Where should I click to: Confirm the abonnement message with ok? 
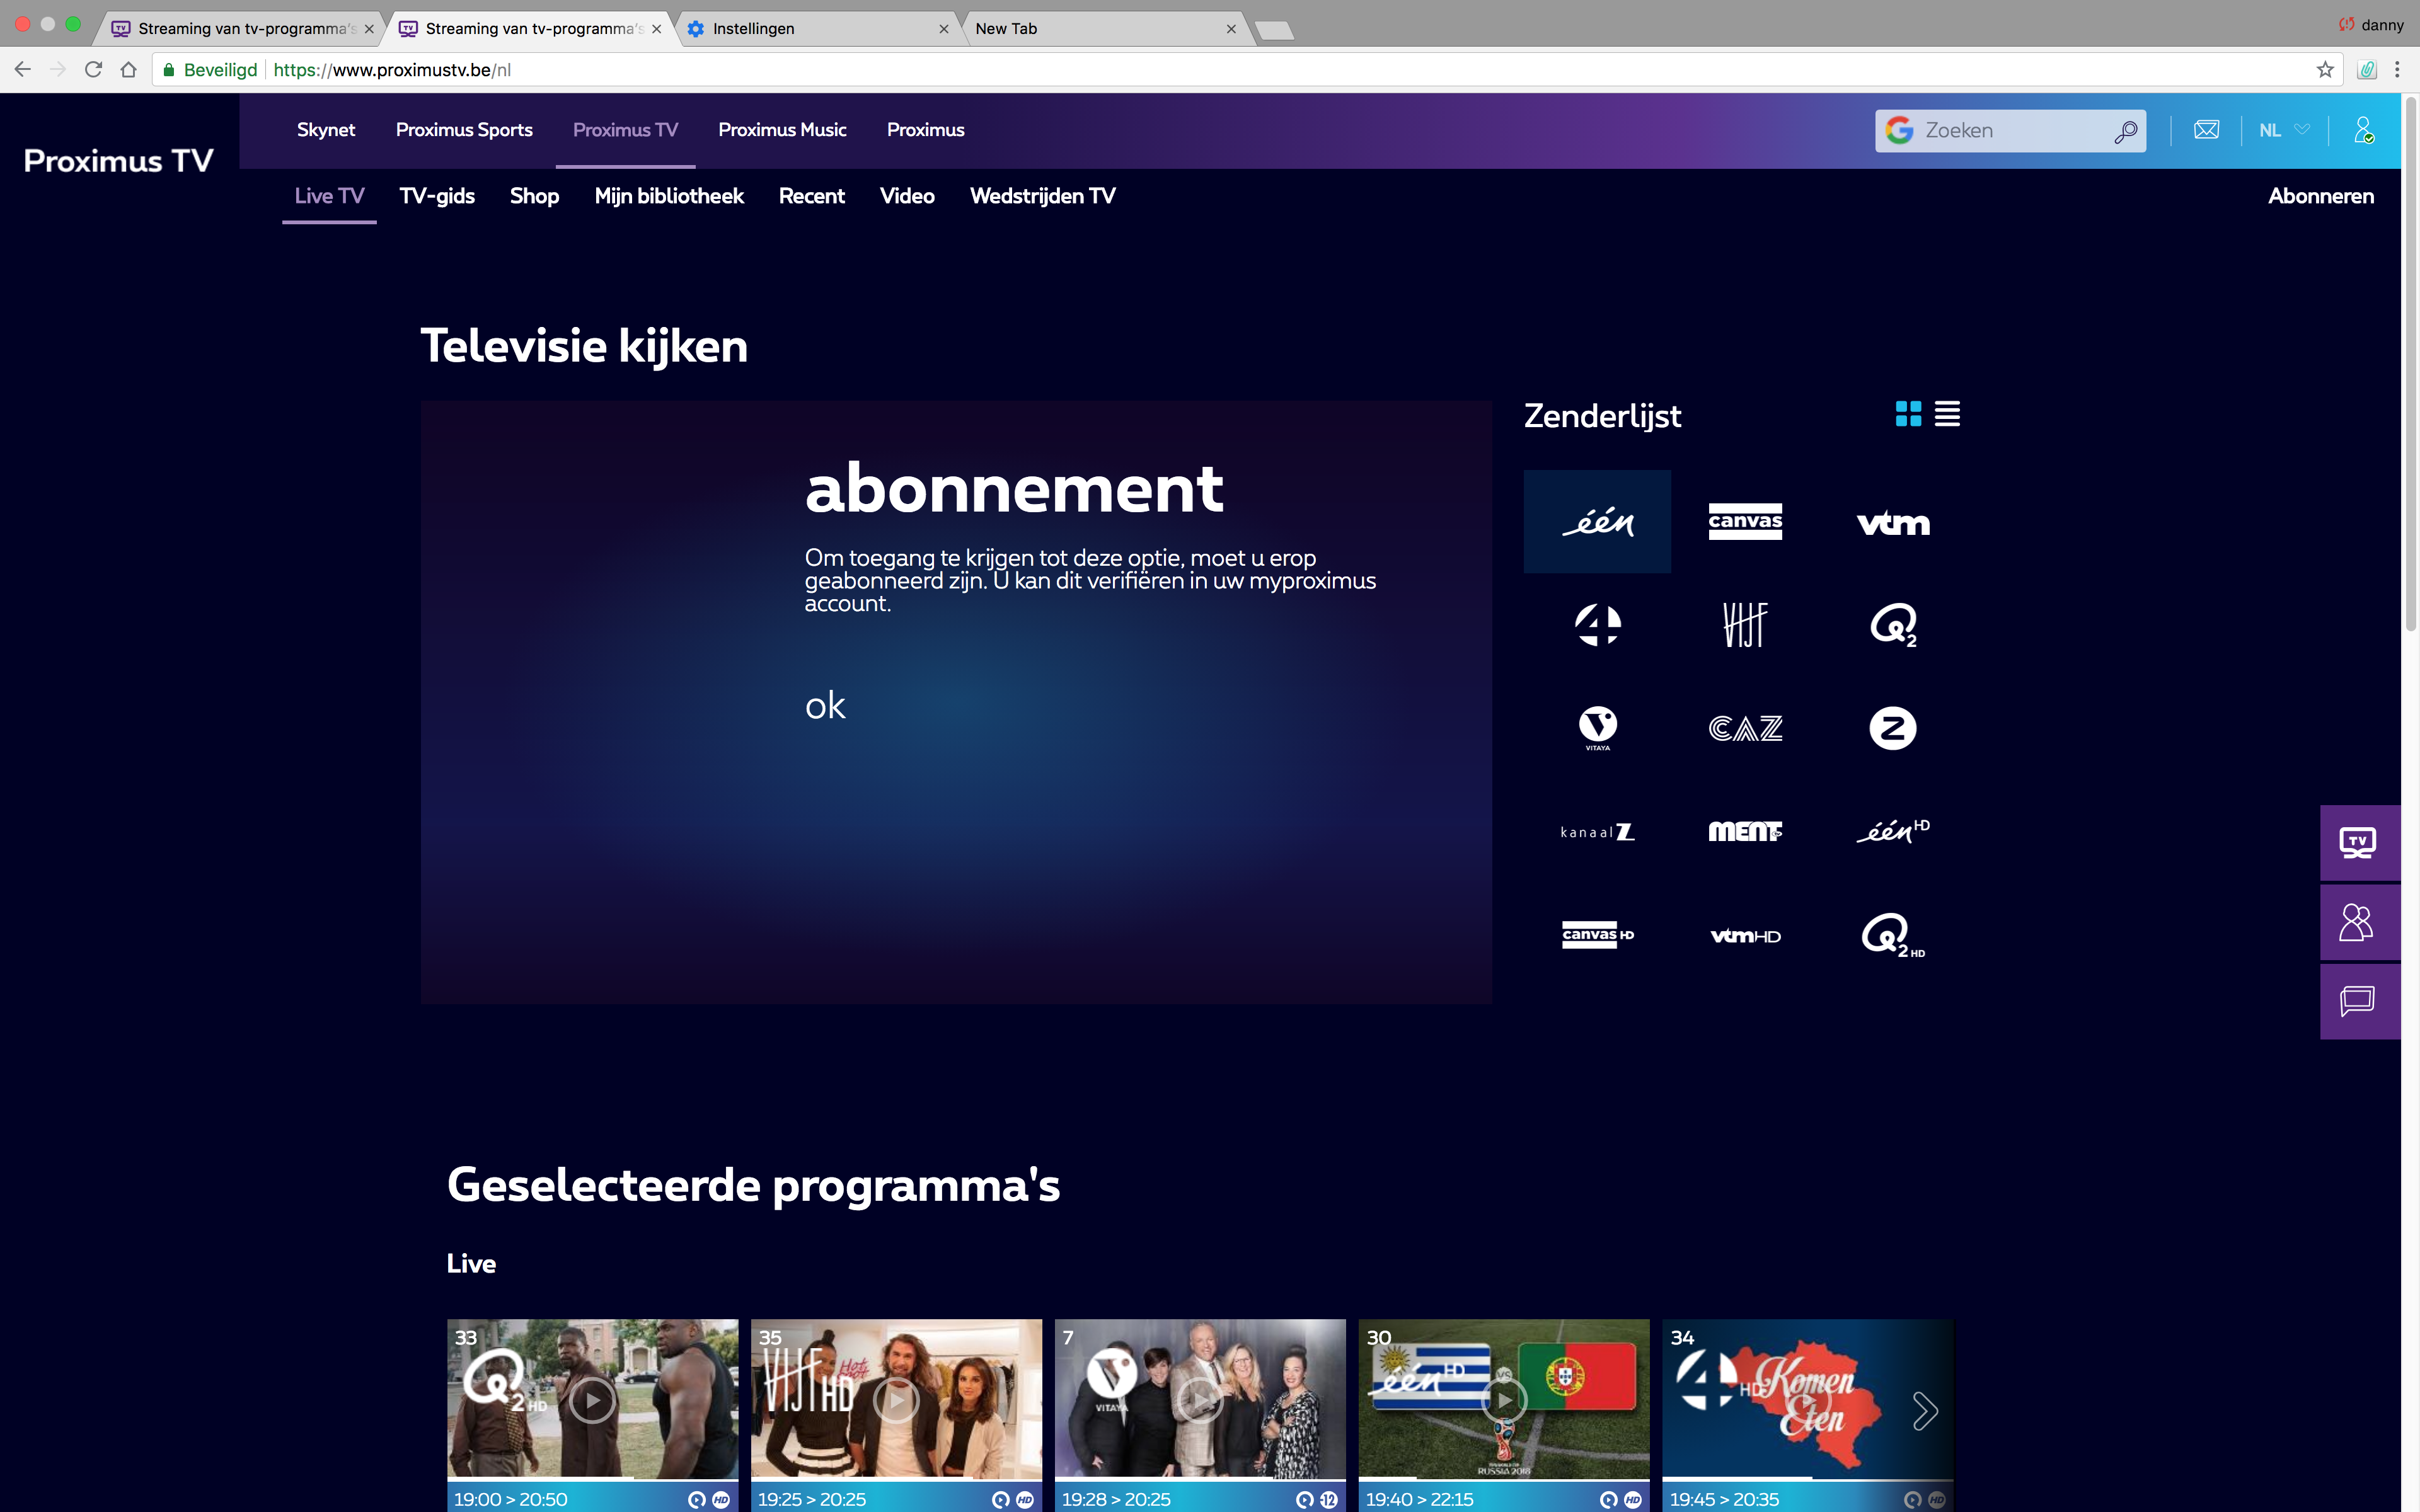[x=825, y=706]
